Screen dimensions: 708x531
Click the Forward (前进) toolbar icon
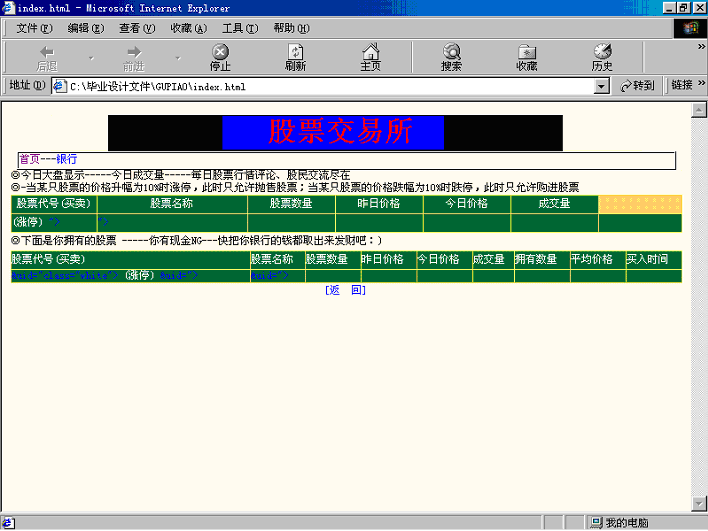(133, 56)
